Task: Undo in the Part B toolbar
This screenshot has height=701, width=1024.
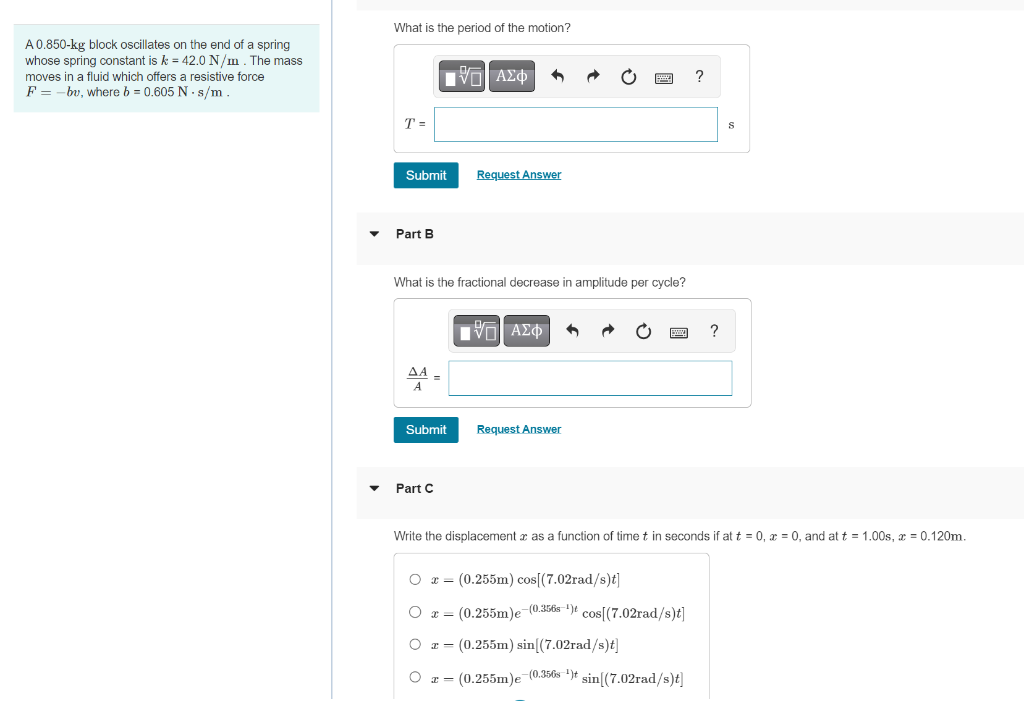Action: coord(572,331)
